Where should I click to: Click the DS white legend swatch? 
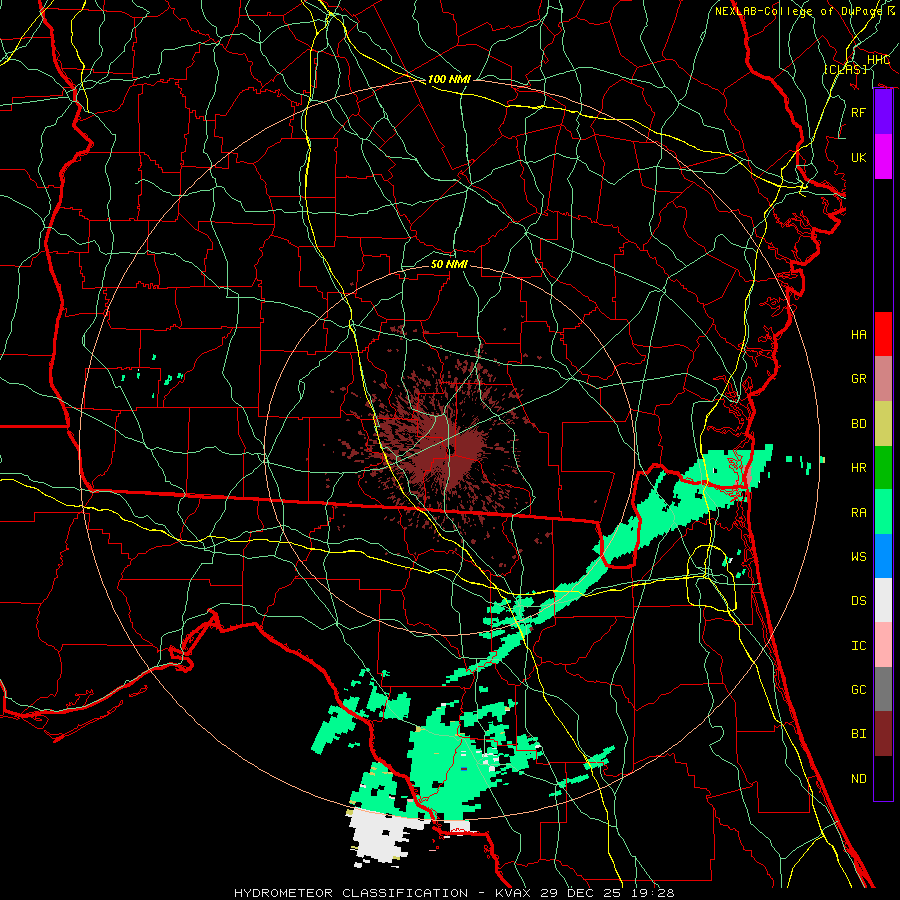[883, 600]
